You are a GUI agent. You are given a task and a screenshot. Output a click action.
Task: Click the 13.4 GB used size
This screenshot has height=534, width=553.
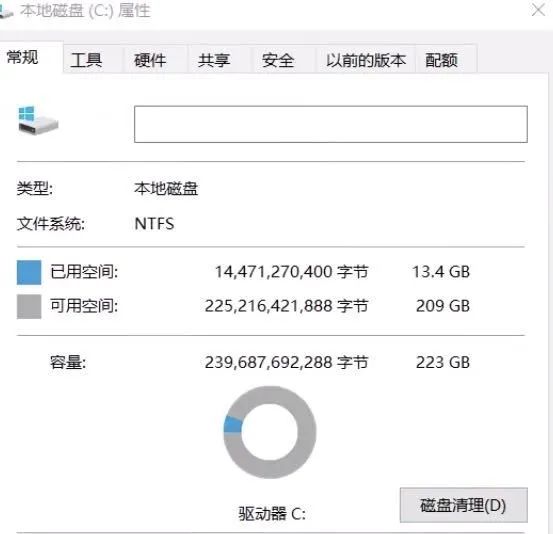click(x=441, y=272)
